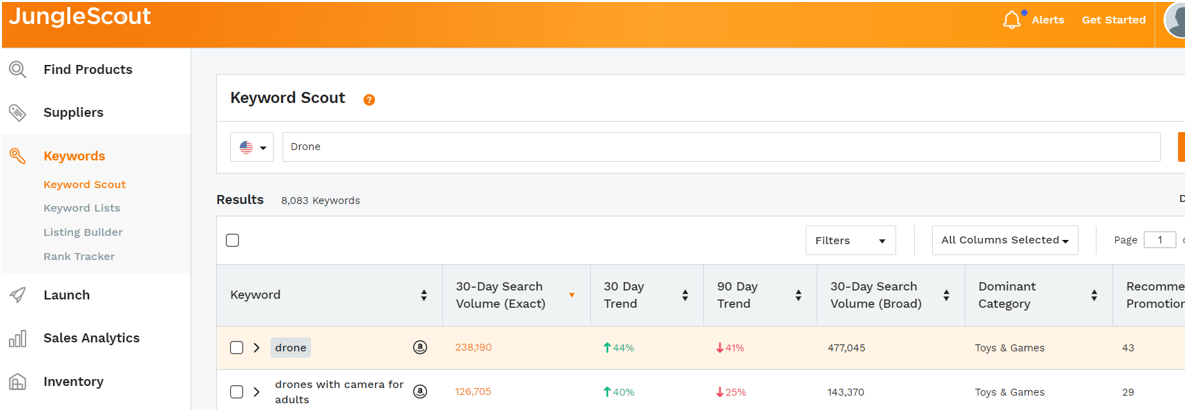Go to Keyword Scout submenu
The width and height of the screenshot is (1186, 410).
tap(85, 185)
